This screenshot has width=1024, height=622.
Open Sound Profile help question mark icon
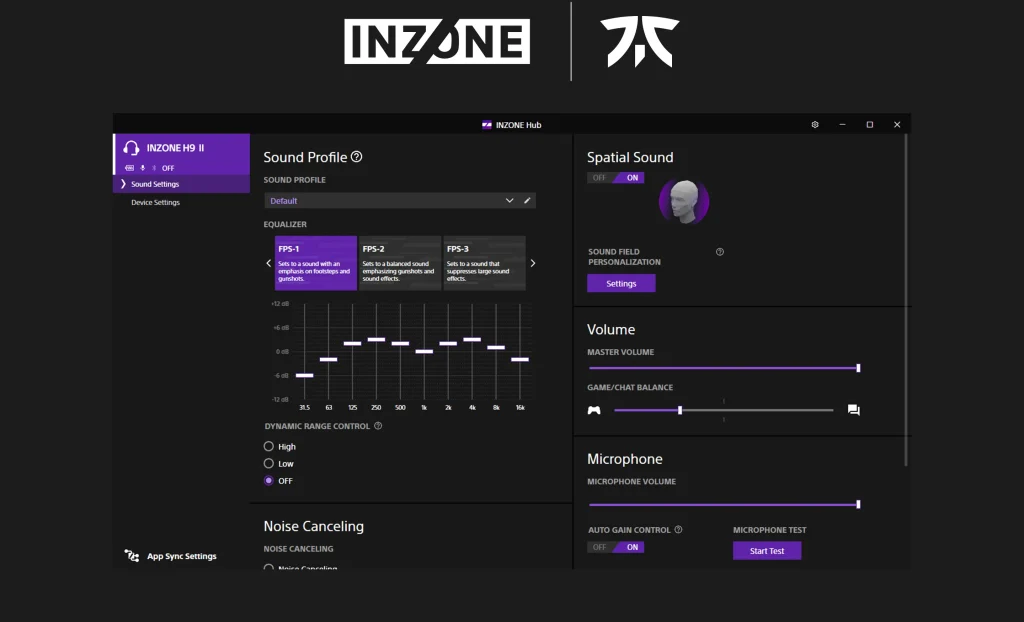coord(357,157)
